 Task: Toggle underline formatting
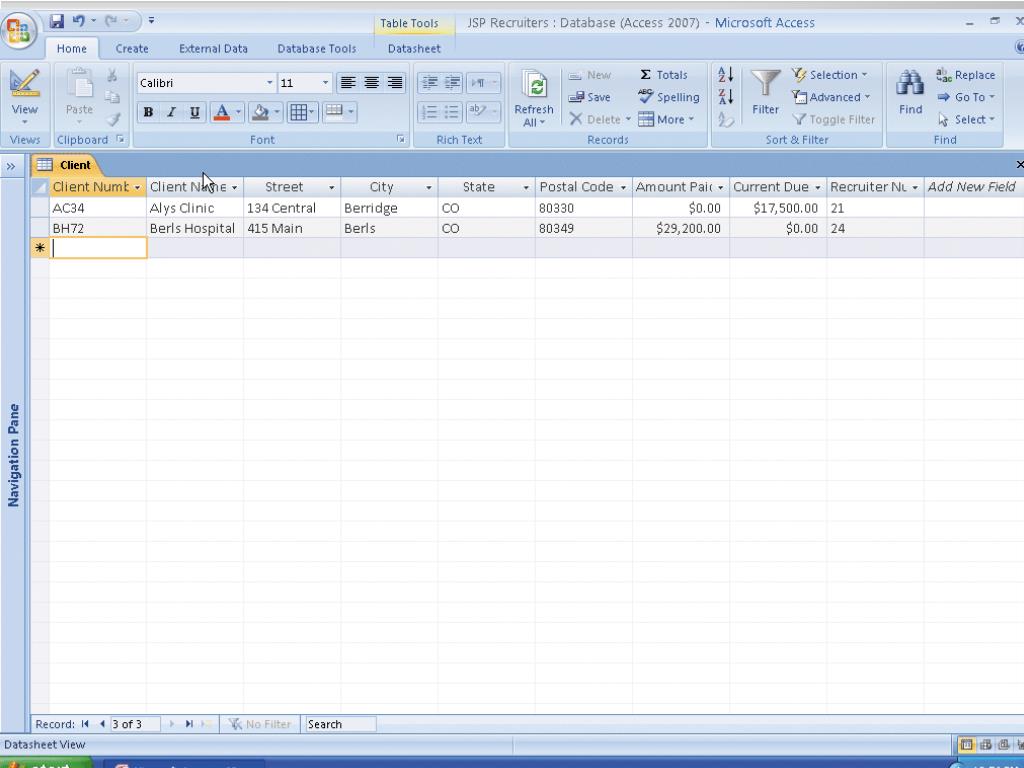194,113
